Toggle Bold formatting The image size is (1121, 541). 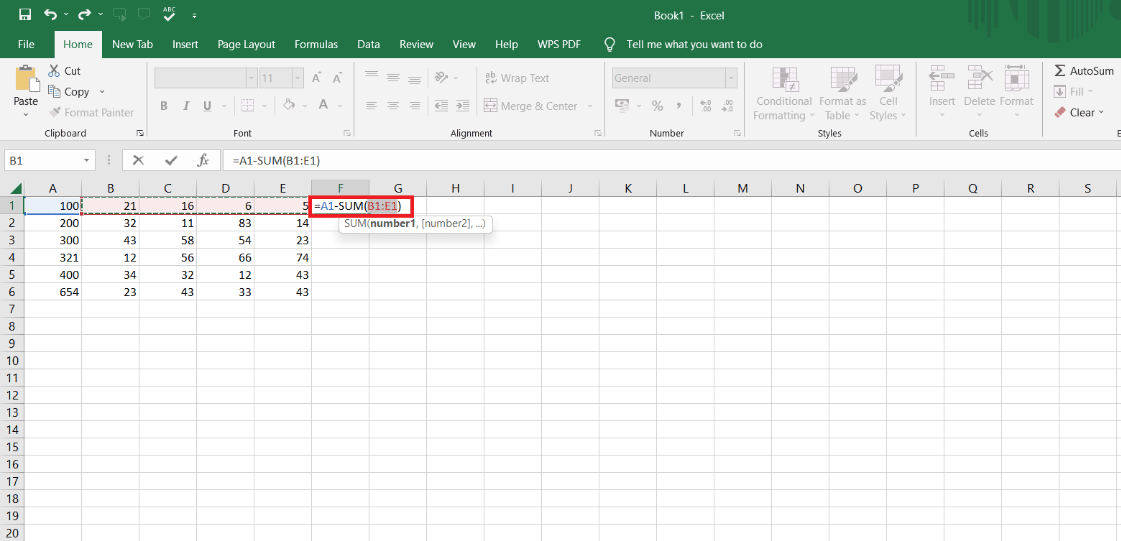(164, 106)
